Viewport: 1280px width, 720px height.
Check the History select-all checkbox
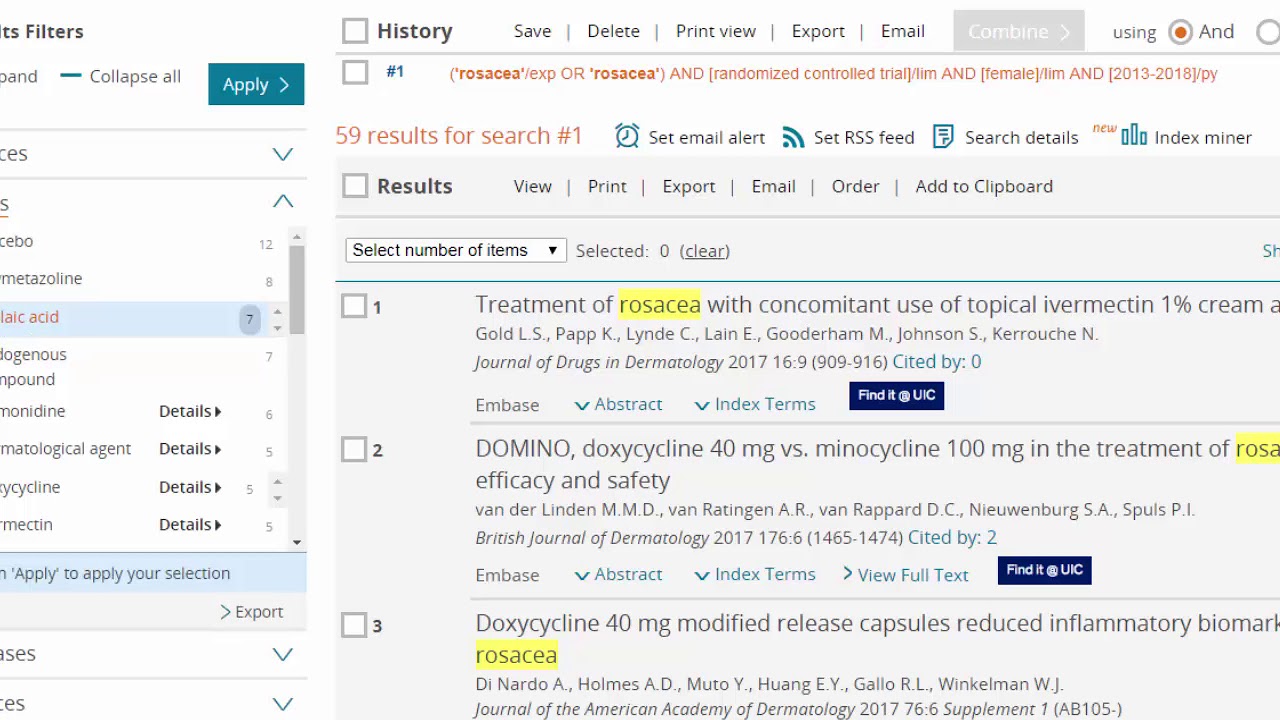(x=355, y=31)
